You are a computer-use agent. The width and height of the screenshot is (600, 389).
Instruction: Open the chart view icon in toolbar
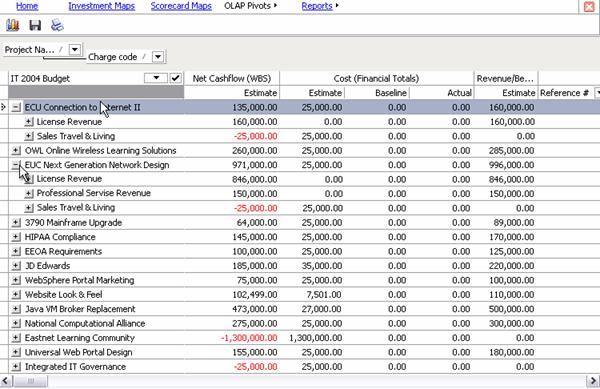13,25
